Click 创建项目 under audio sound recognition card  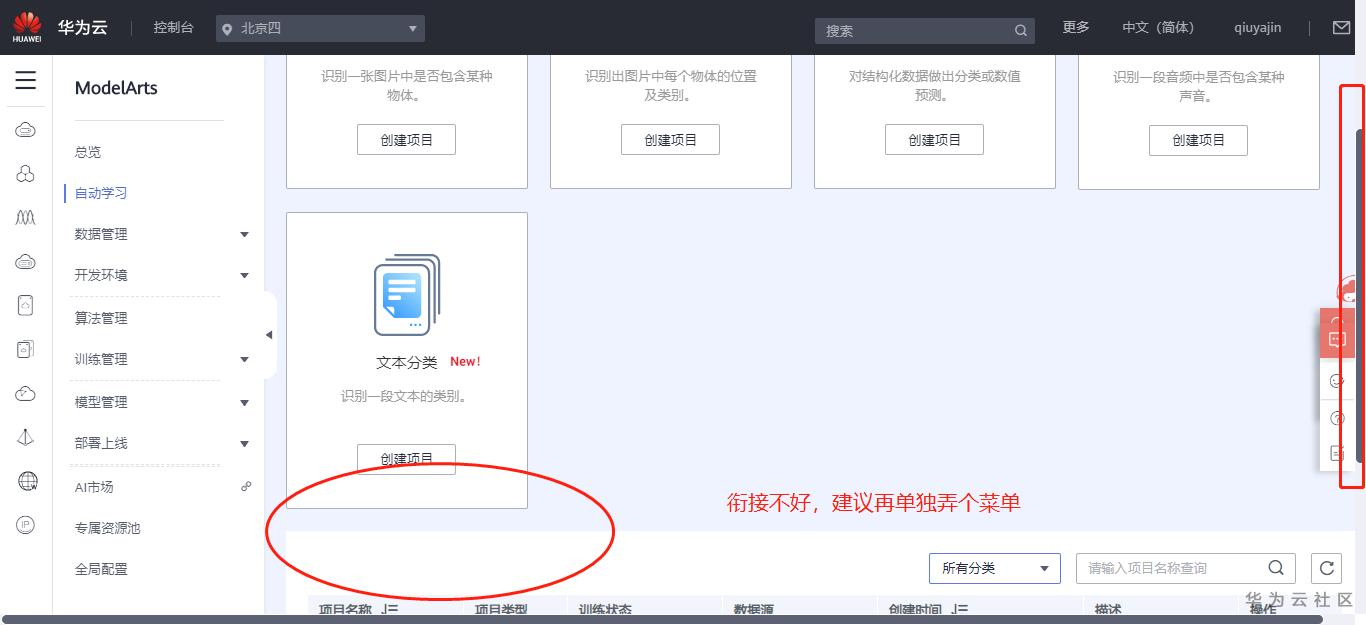click(1198, 140)
